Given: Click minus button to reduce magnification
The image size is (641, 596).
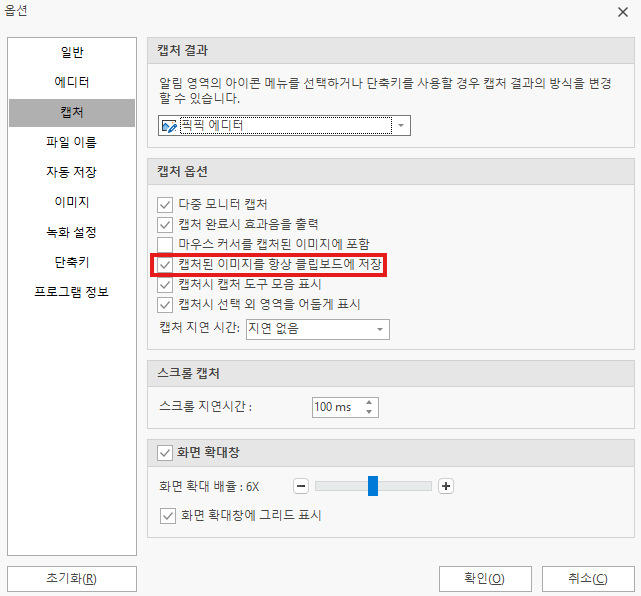Looking at the screenshot, I should pos(301,486).
